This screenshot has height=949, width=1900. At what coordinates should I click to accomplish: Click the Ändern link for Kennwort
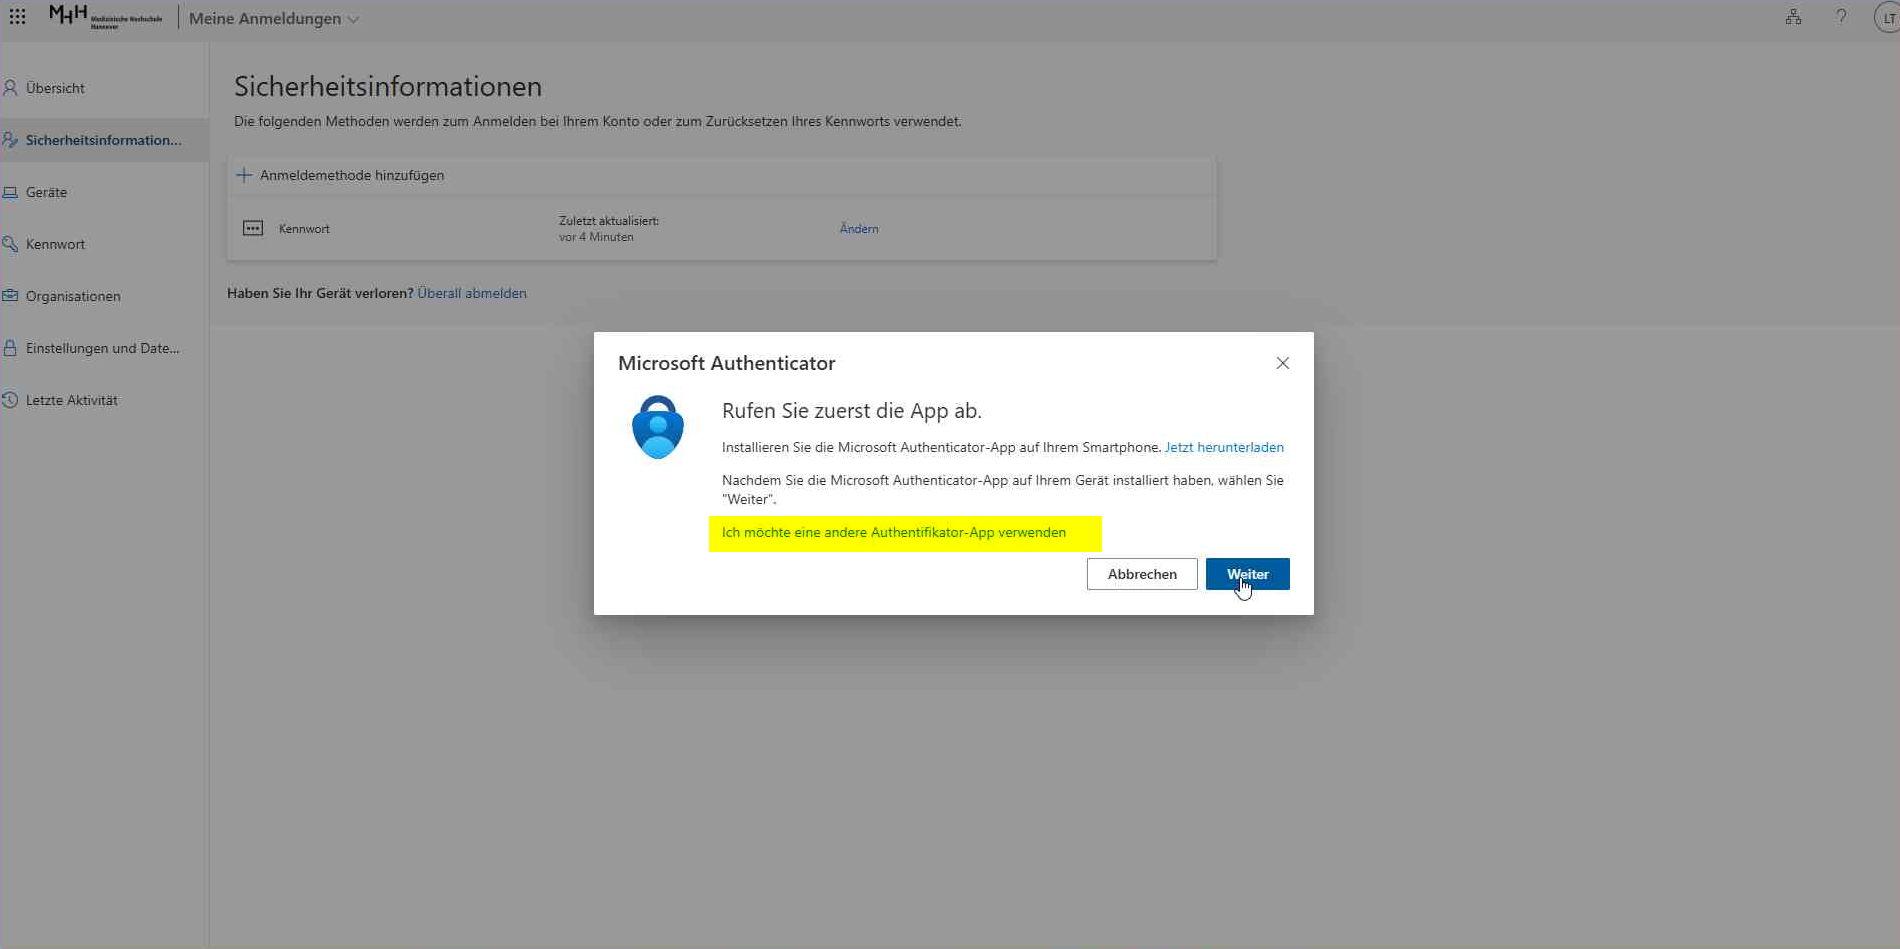(x=859, y=229)
